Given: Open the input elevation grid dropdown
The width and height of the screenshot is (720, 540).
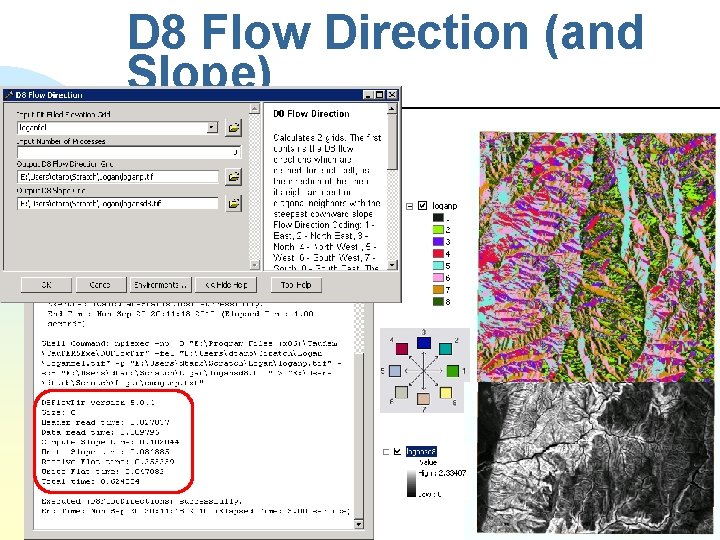Looking at the screenshot, I should (212, 127).
